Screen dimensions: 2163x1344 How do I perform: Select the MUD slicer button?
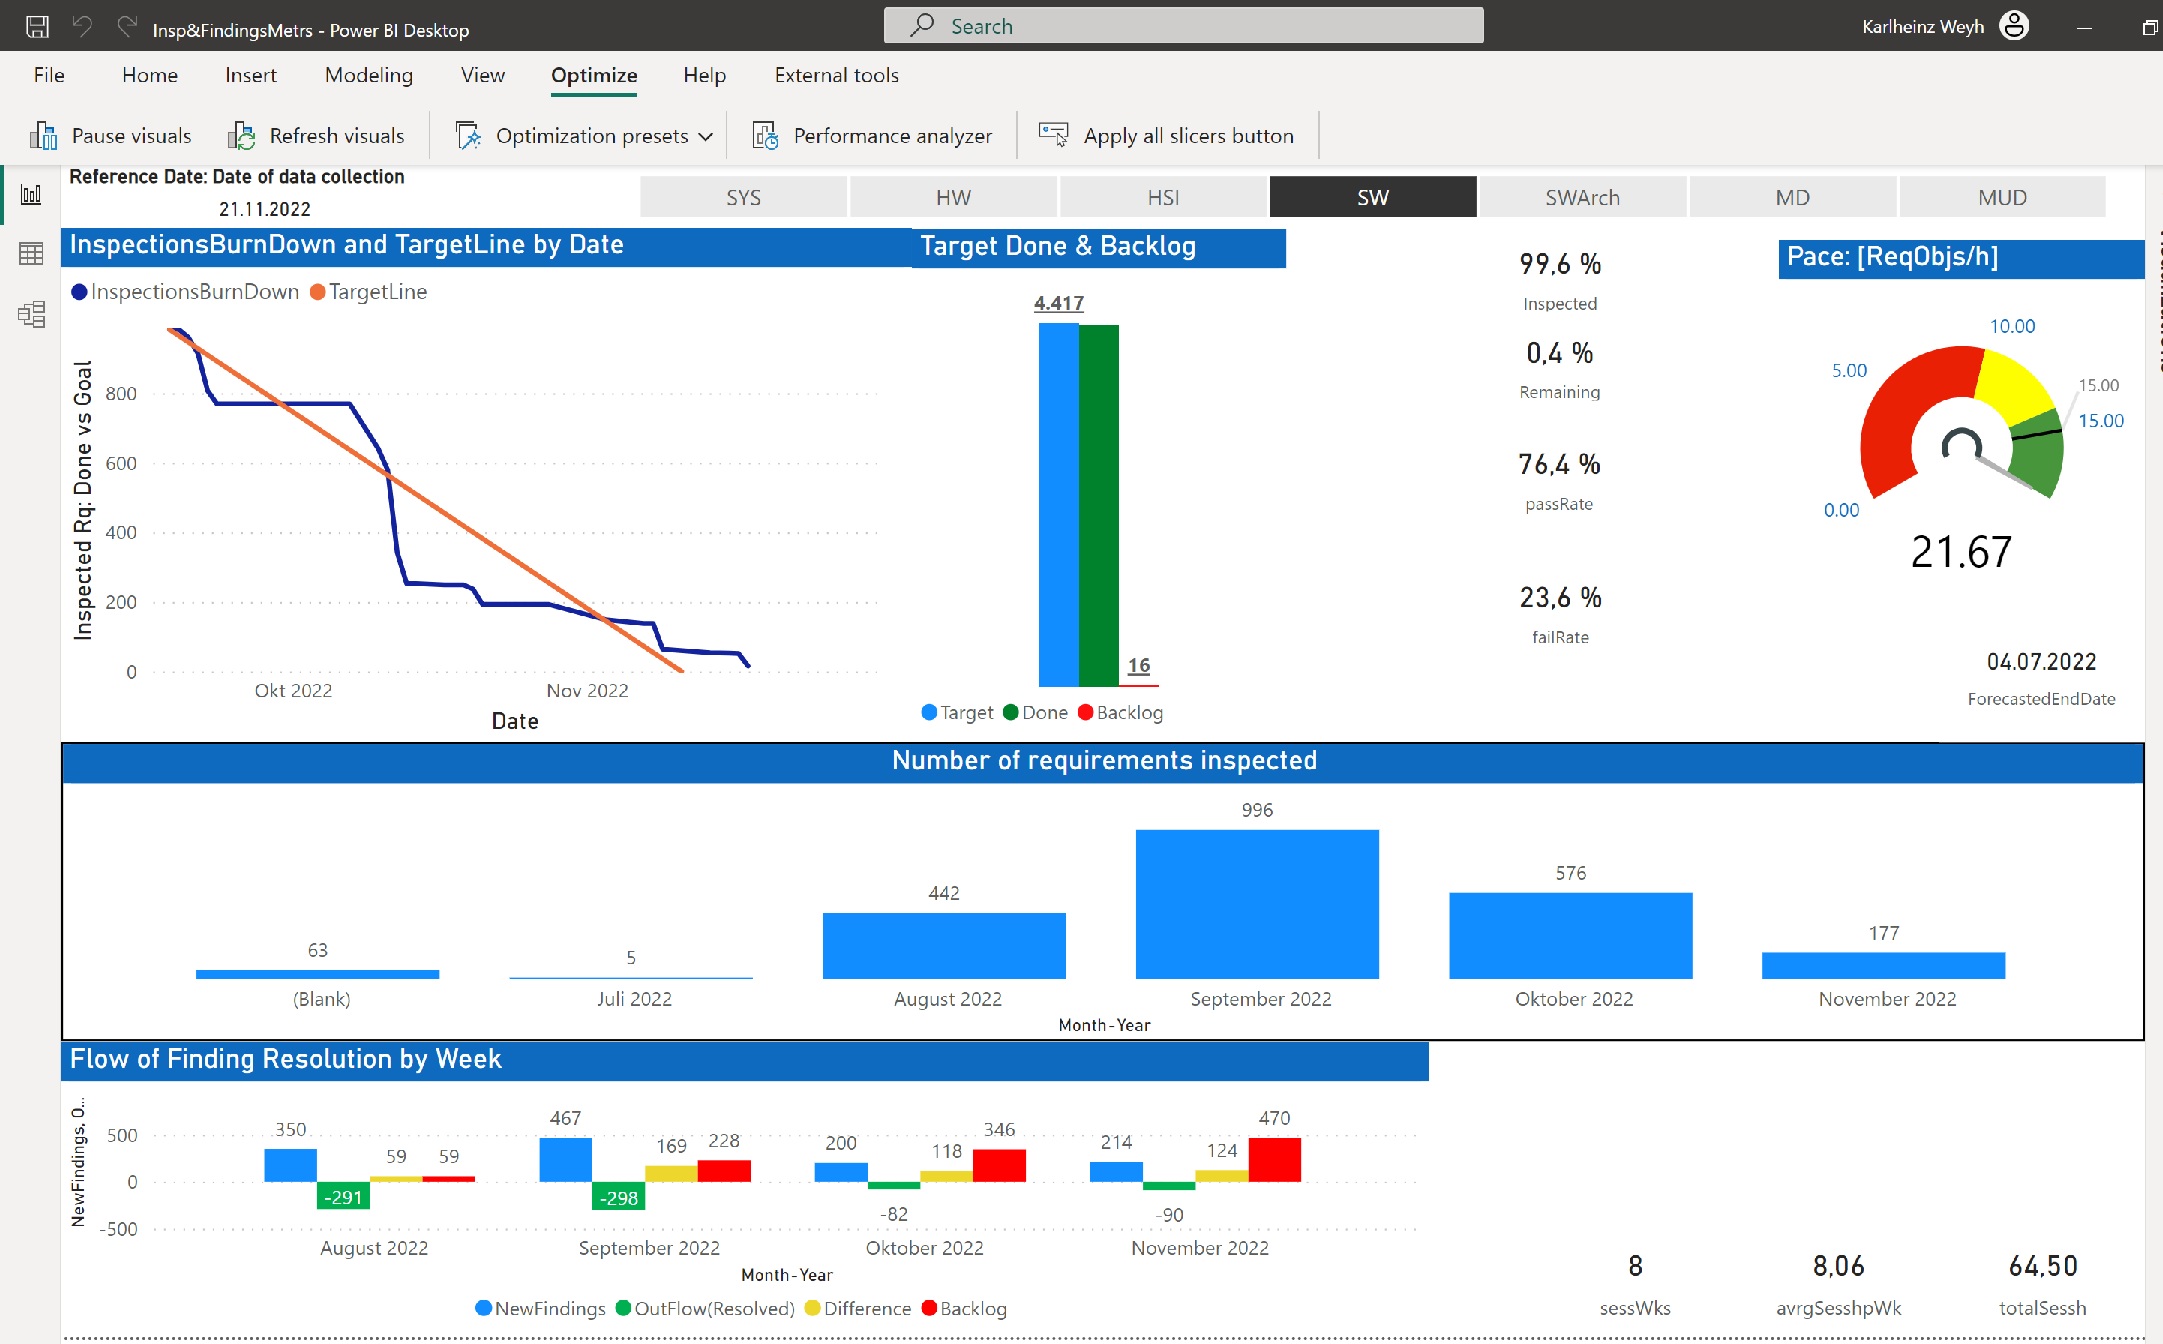point(2002,197)
